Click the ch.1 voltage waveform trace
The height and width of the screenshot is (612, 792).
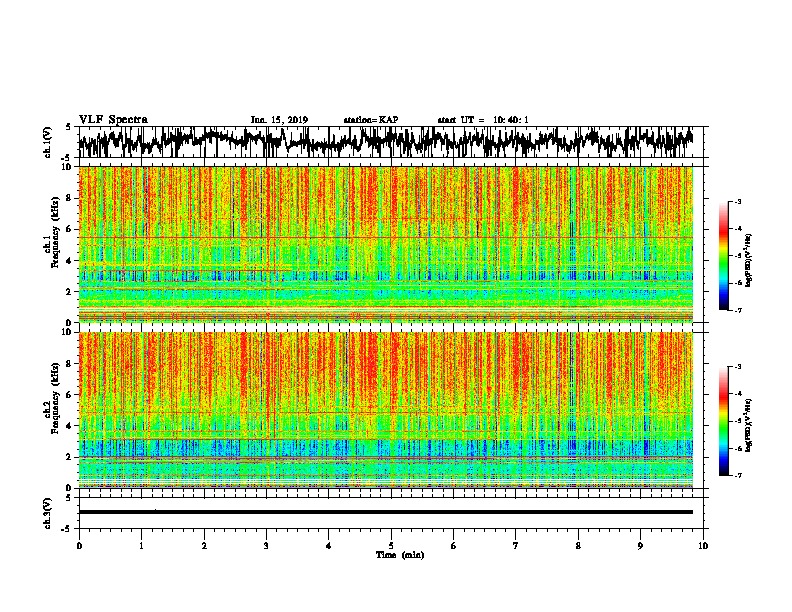point(386,142)
